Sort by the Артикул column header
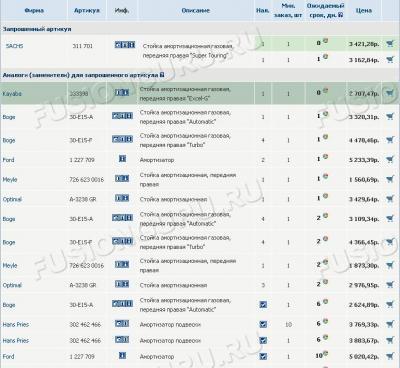This screenshot has height=368, width=400. click(87, 10)
